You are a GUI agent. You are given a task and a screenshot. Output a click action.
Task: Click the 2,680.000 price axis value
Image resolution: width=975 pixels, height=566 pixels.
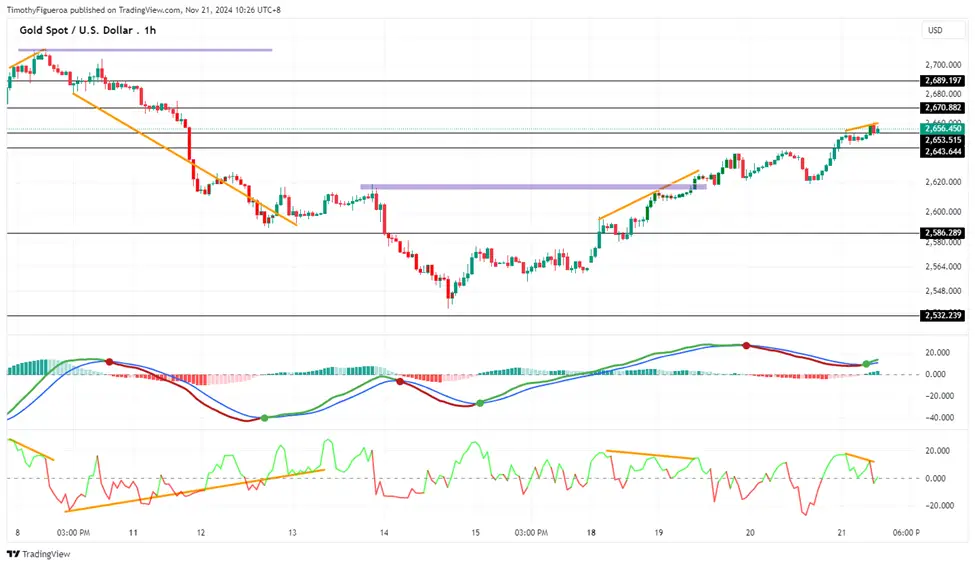(943, 94)
